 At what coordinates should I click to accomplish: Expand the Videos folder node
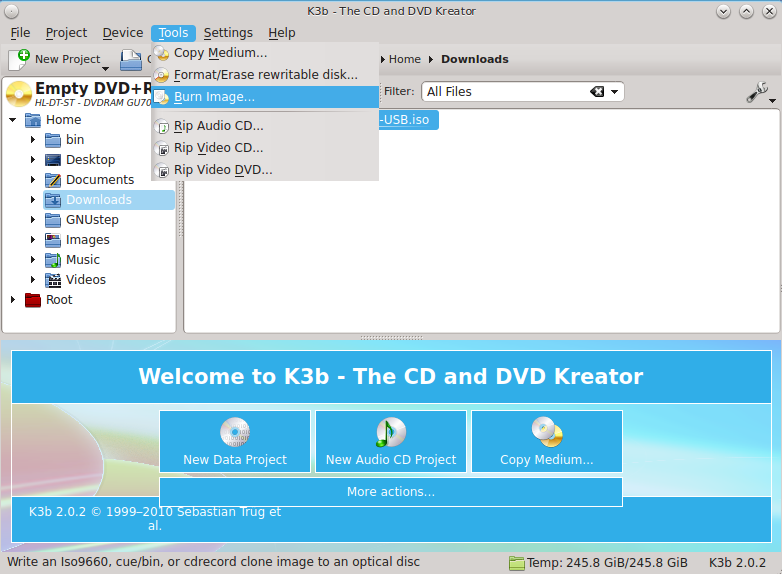click(x=33, y=279)
